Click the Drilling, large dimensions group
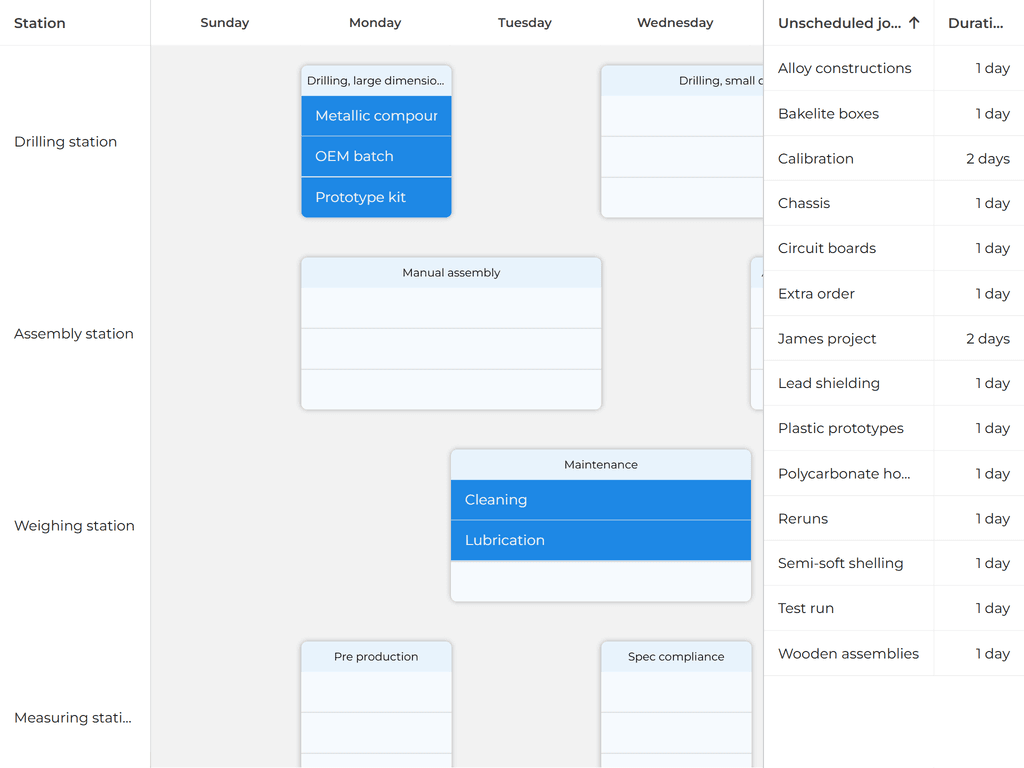 click(375, 80)
